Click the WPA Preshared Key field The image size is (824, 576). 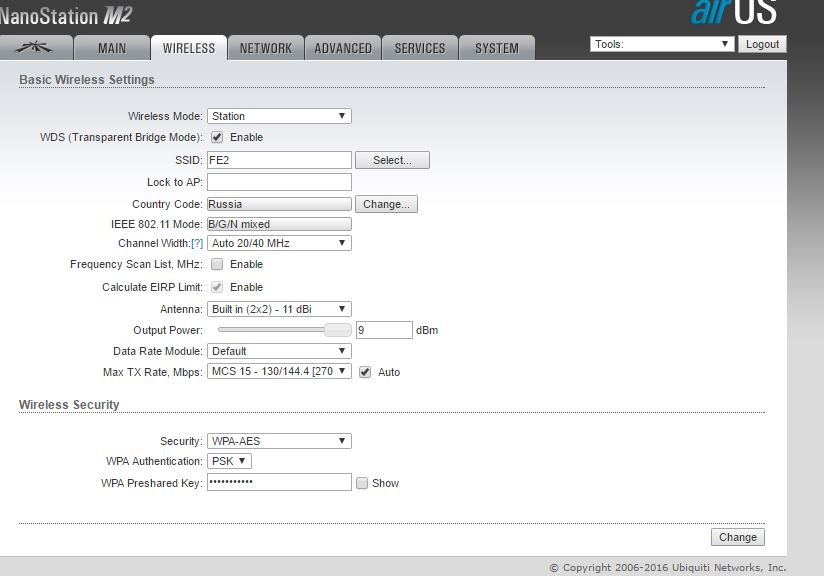coord(279,482)
